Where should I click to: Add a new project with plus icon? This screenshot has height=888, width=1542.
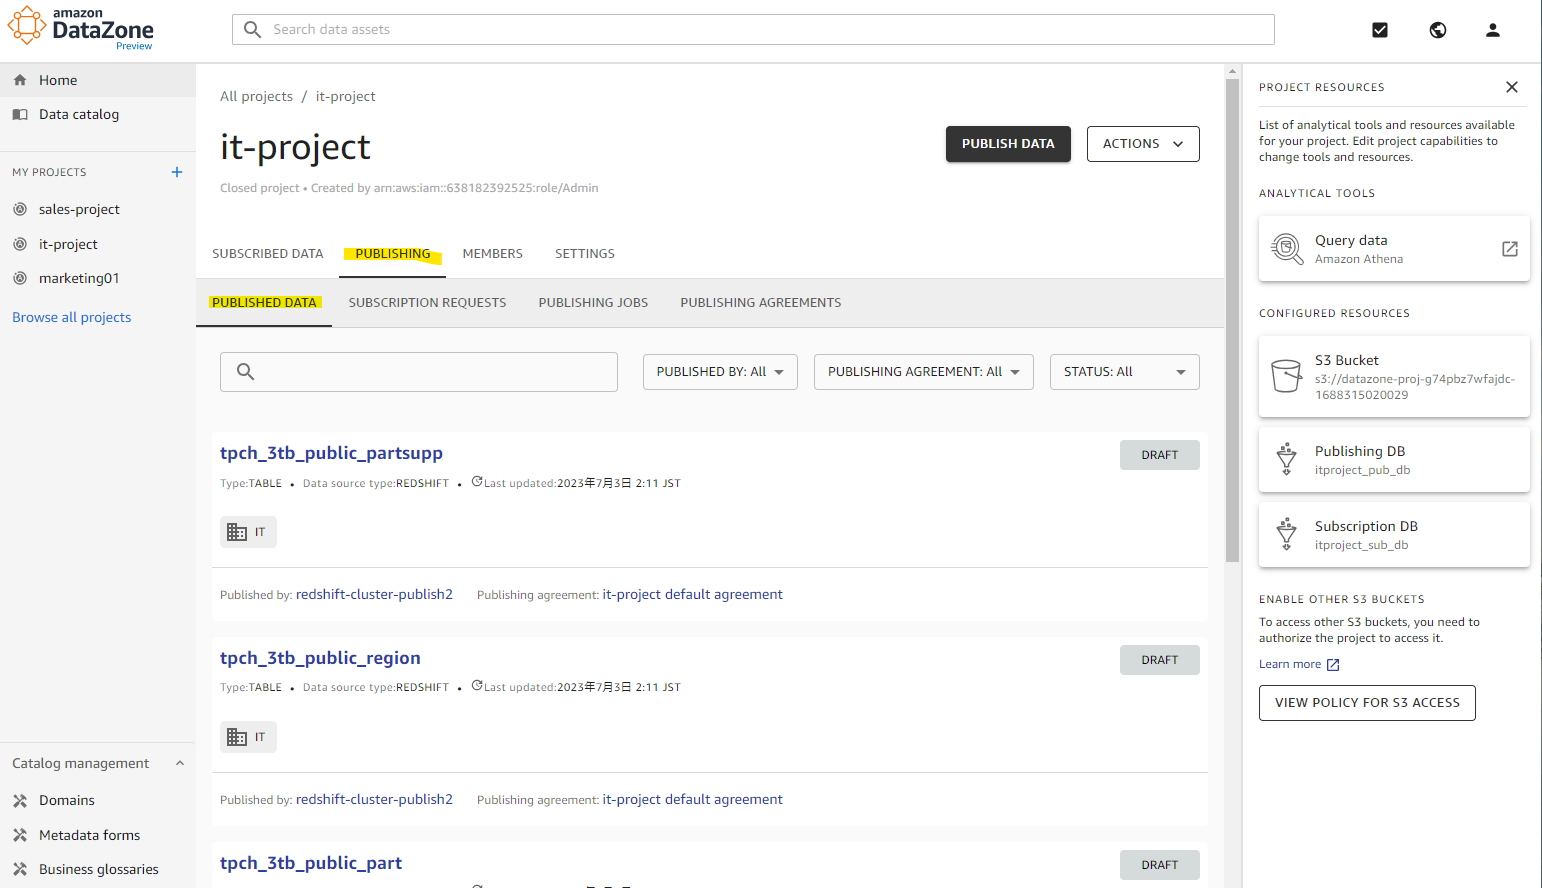click(177, 172)
